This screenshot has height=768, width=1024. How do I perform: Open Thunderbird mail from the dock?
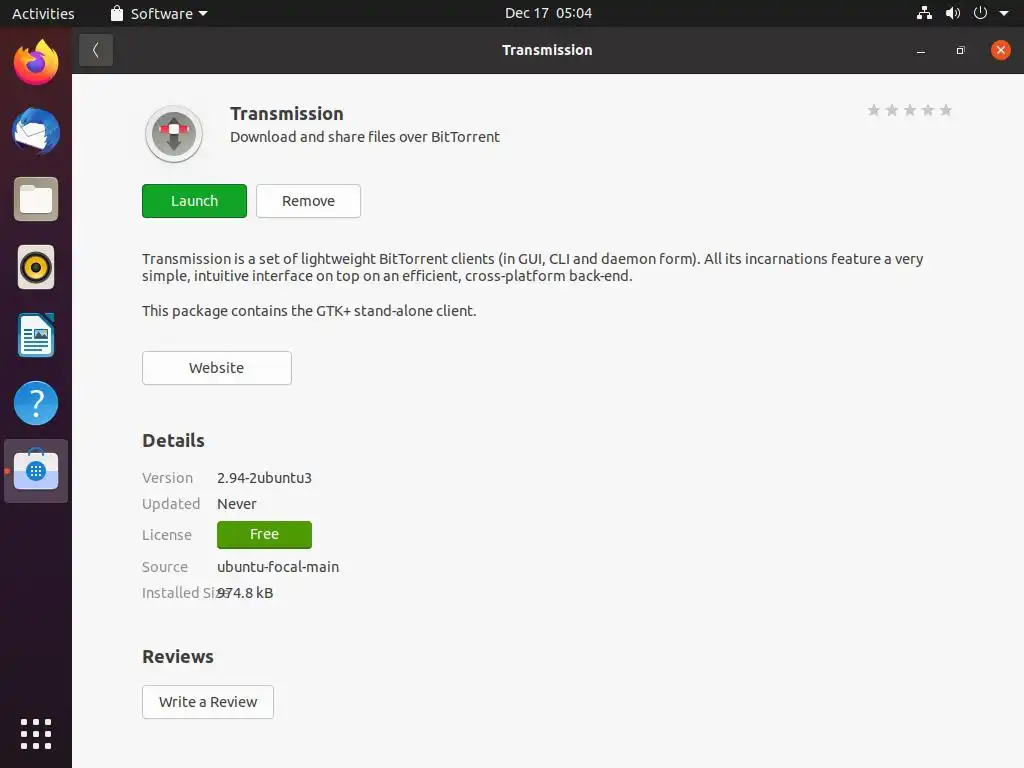(36, 131)
